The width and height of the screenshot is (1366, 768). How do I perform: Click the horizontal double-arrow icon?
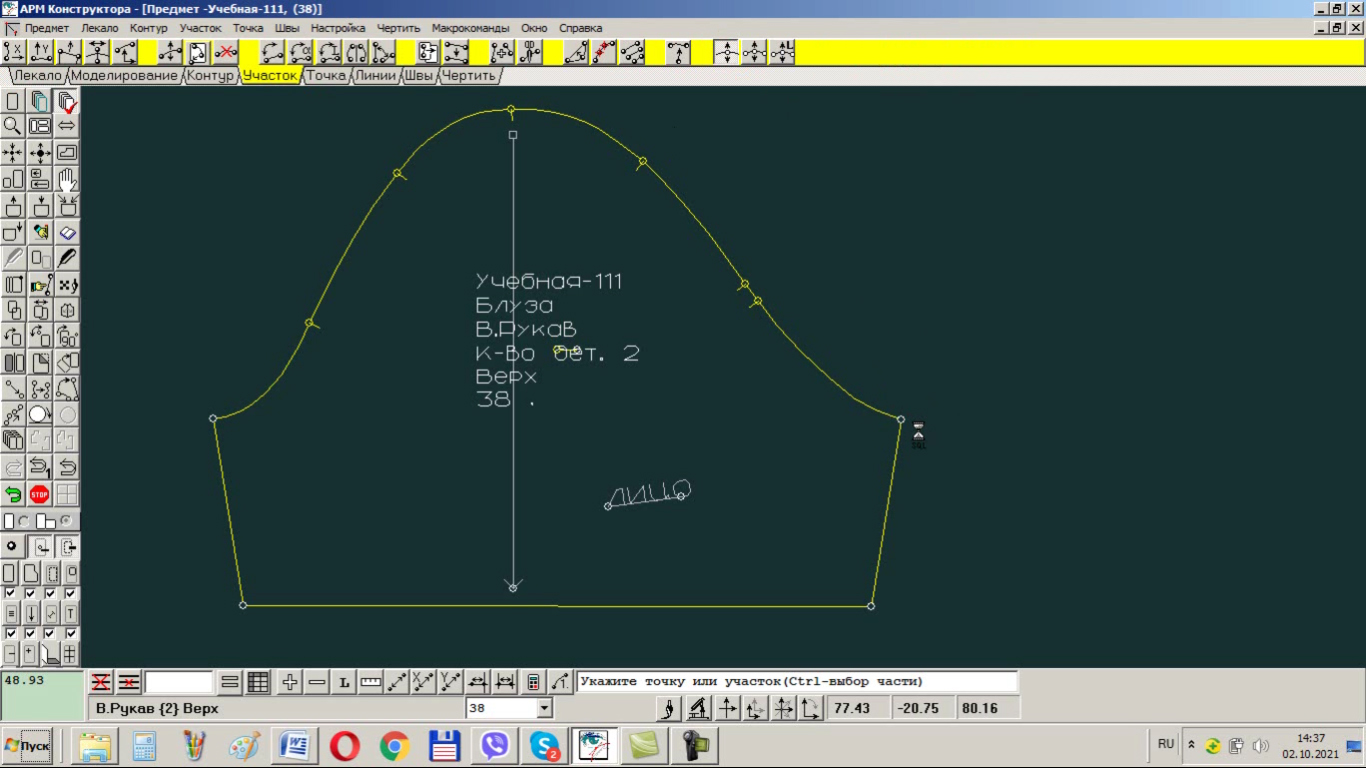tap(67, 126)
